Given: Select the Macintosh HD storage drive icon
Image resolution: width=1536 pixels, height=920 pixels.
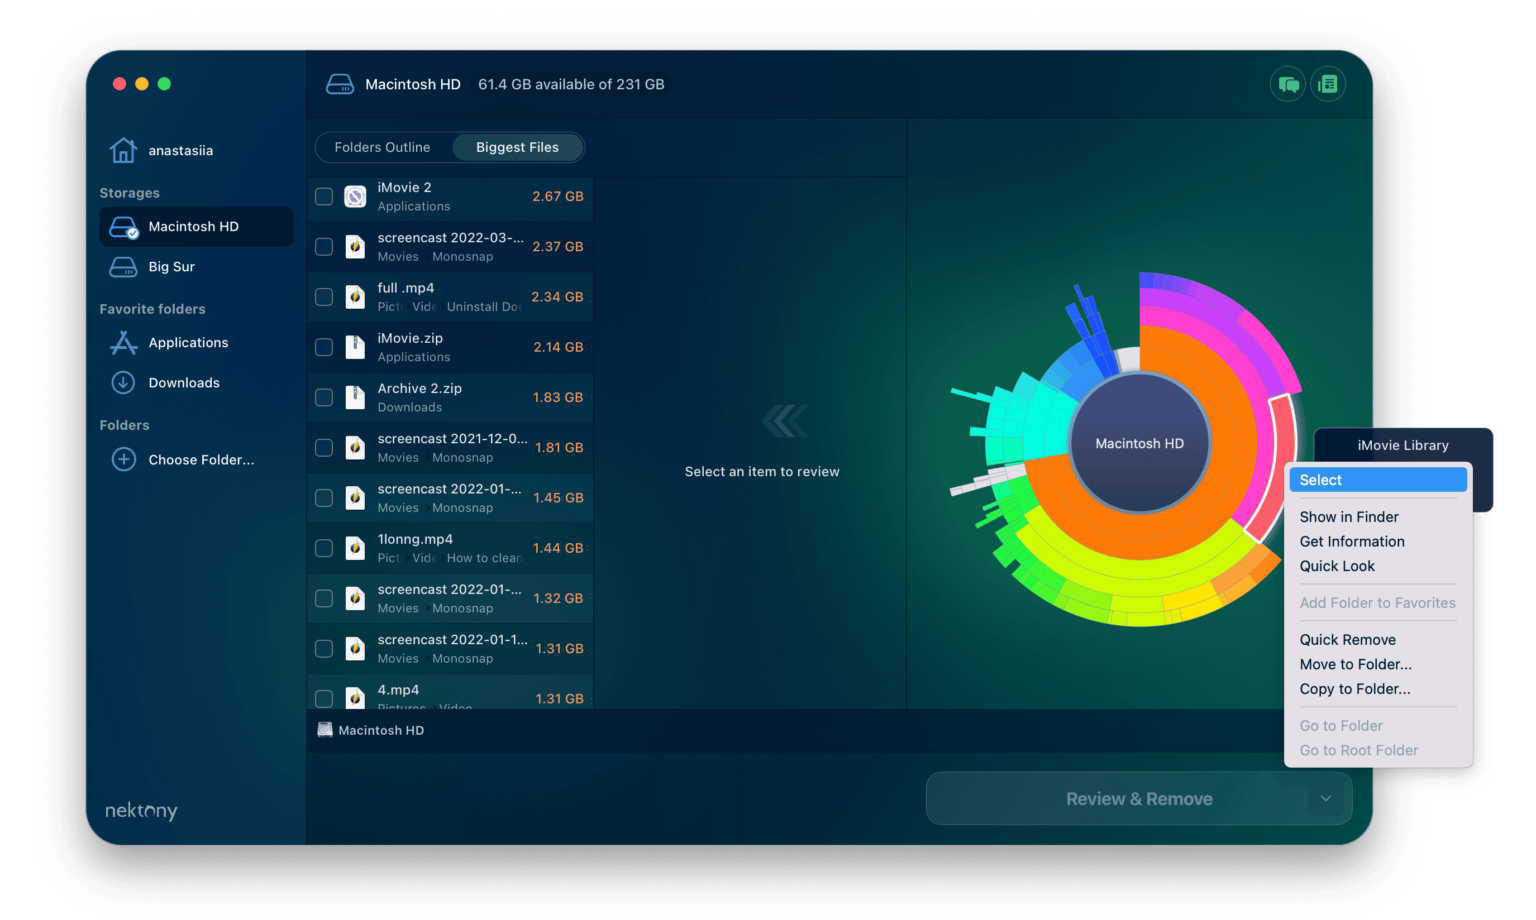Looking at the screenshot, I should coord(121,226).
